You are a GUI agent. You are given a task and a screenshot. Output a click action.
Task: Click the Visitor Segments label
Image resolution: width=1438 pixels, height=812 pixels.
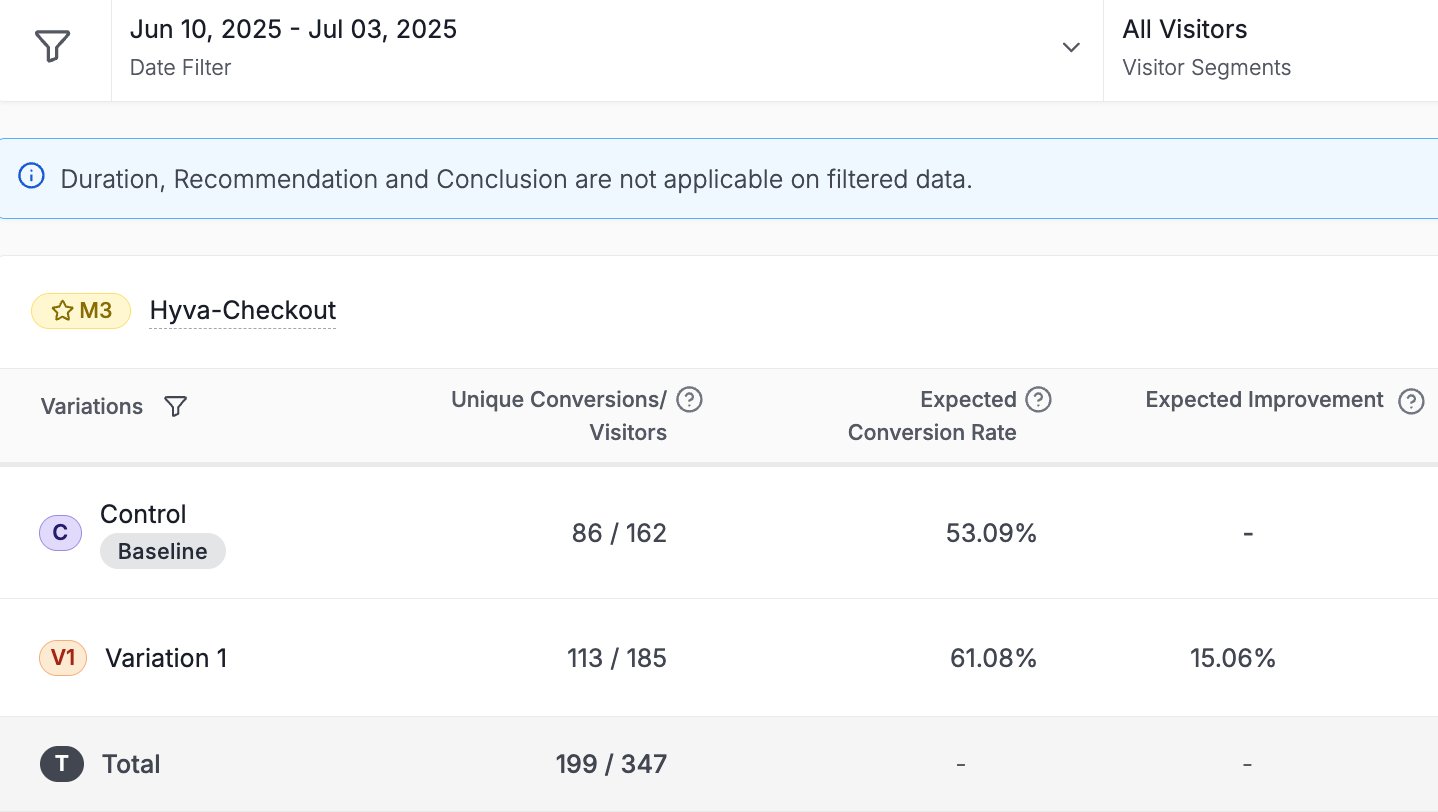click(x=1206, y=68)
